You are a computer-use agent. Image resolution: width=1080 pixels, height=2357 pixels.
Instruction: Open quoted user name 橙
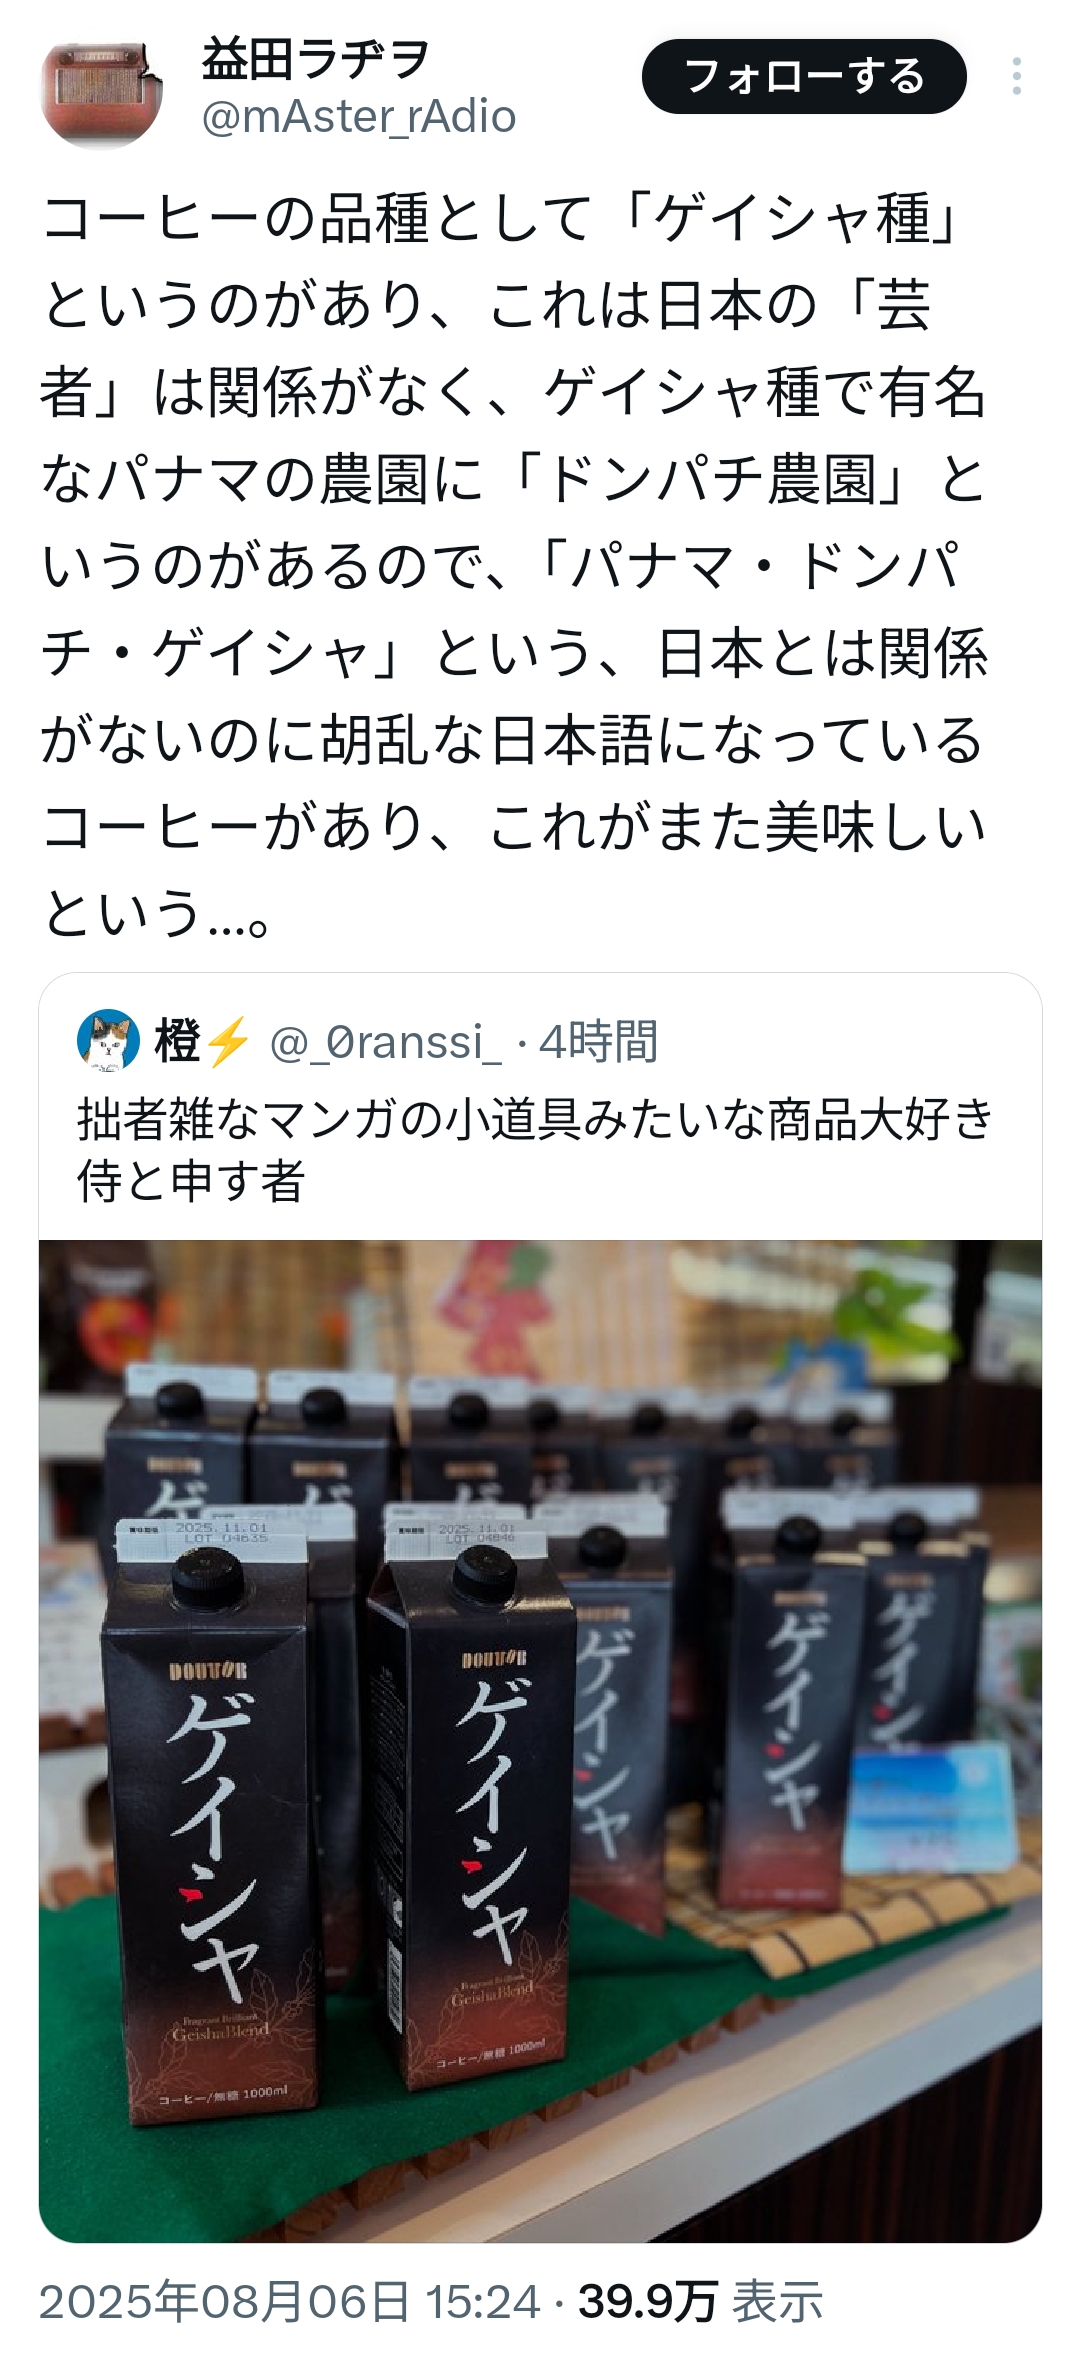point(178,1041)
